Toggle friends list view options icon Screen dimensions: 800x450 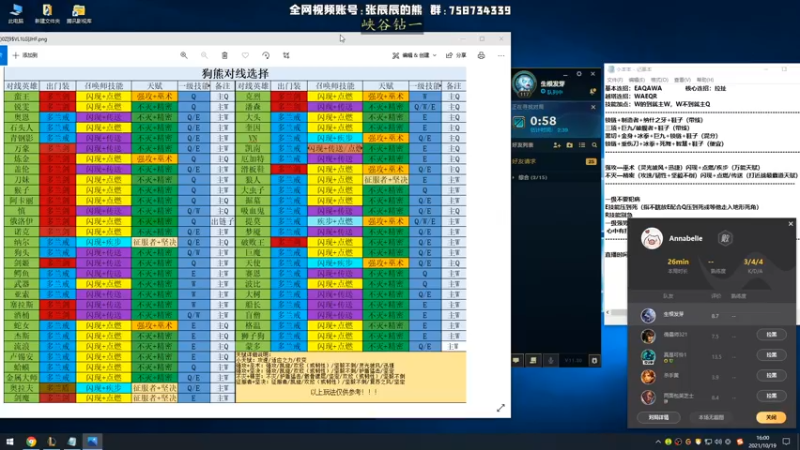click(x=582, y=145)
